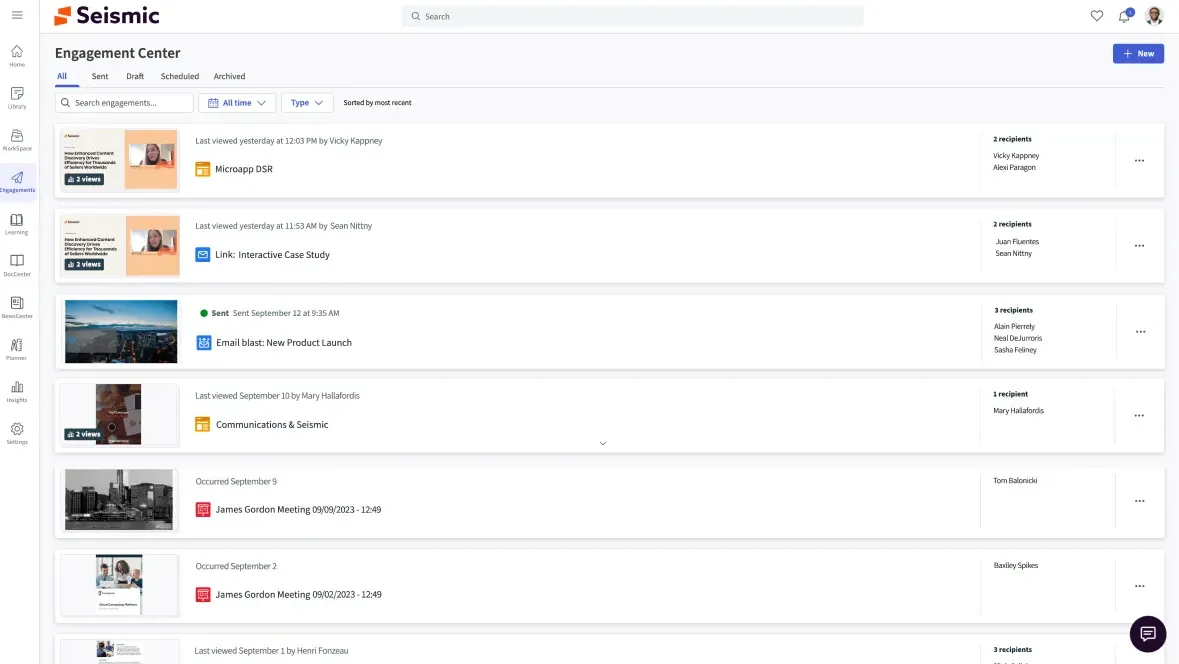
Task: Click the Interactive Case Study thumbnail
Action: coord(120,245)
